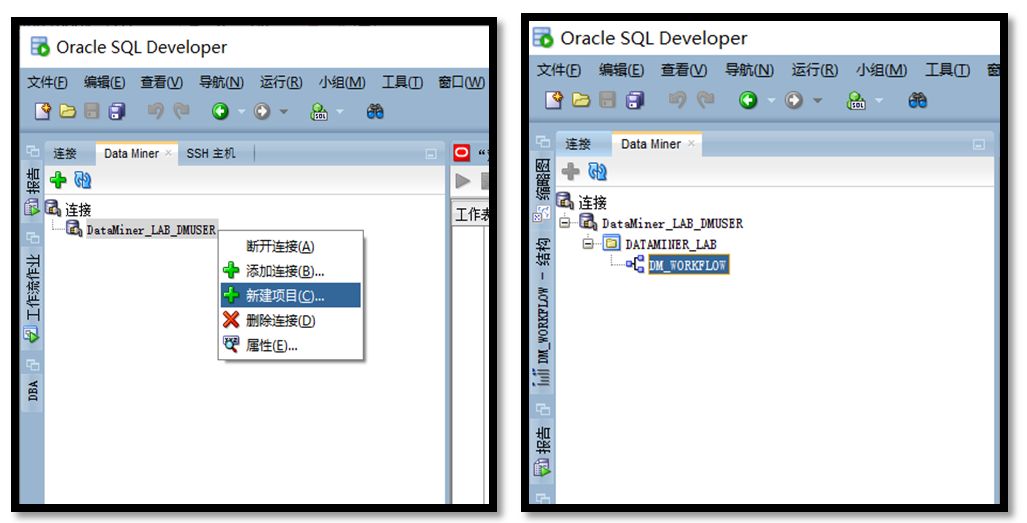Open Back arrow dropdown in right window
The height and width of the screenshot is (523, 1027).
click(771, 100)
